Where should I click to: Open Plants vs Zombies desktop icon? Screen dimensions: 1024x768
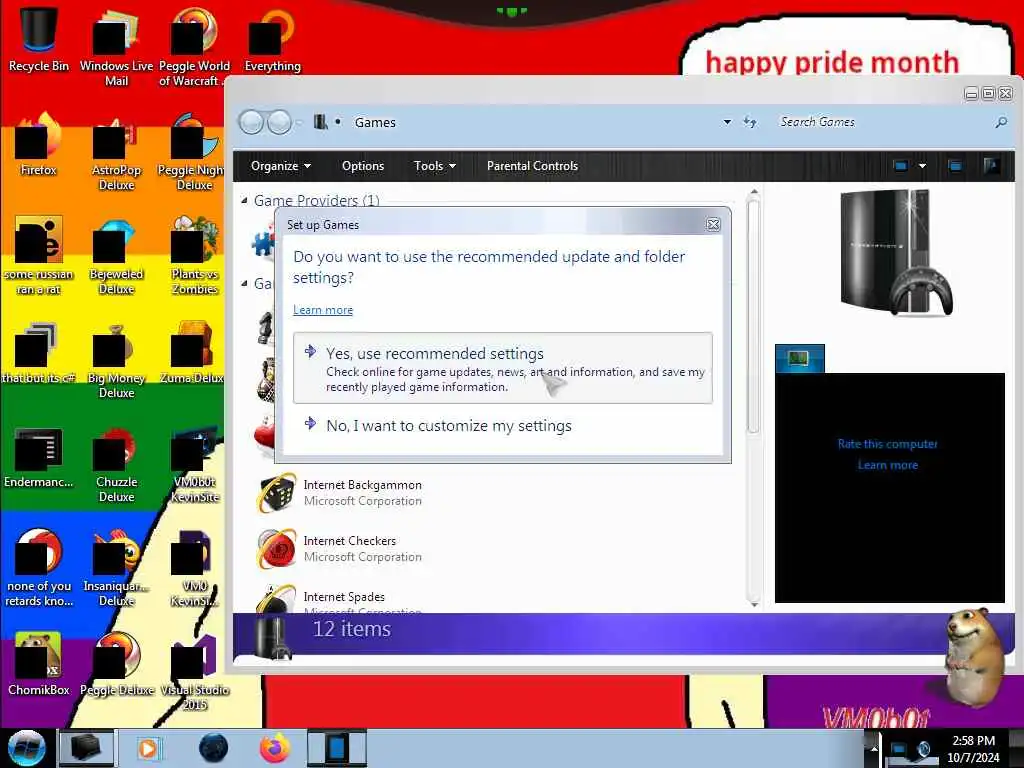pos(194,256)
